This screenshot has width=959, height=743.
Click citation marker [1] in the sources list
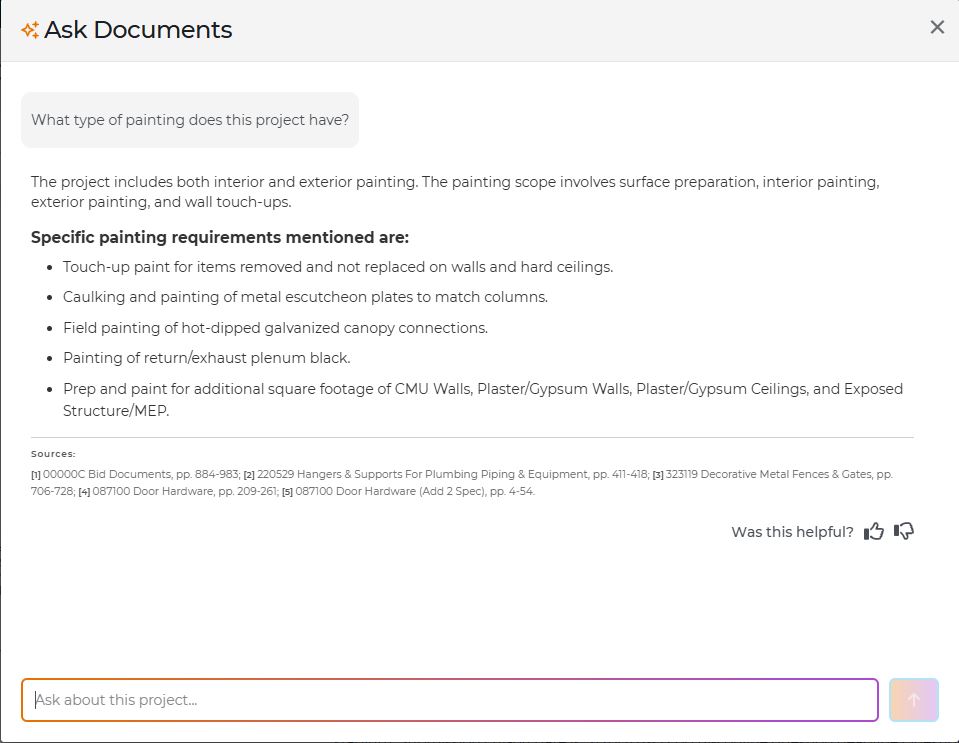point(35,474)
